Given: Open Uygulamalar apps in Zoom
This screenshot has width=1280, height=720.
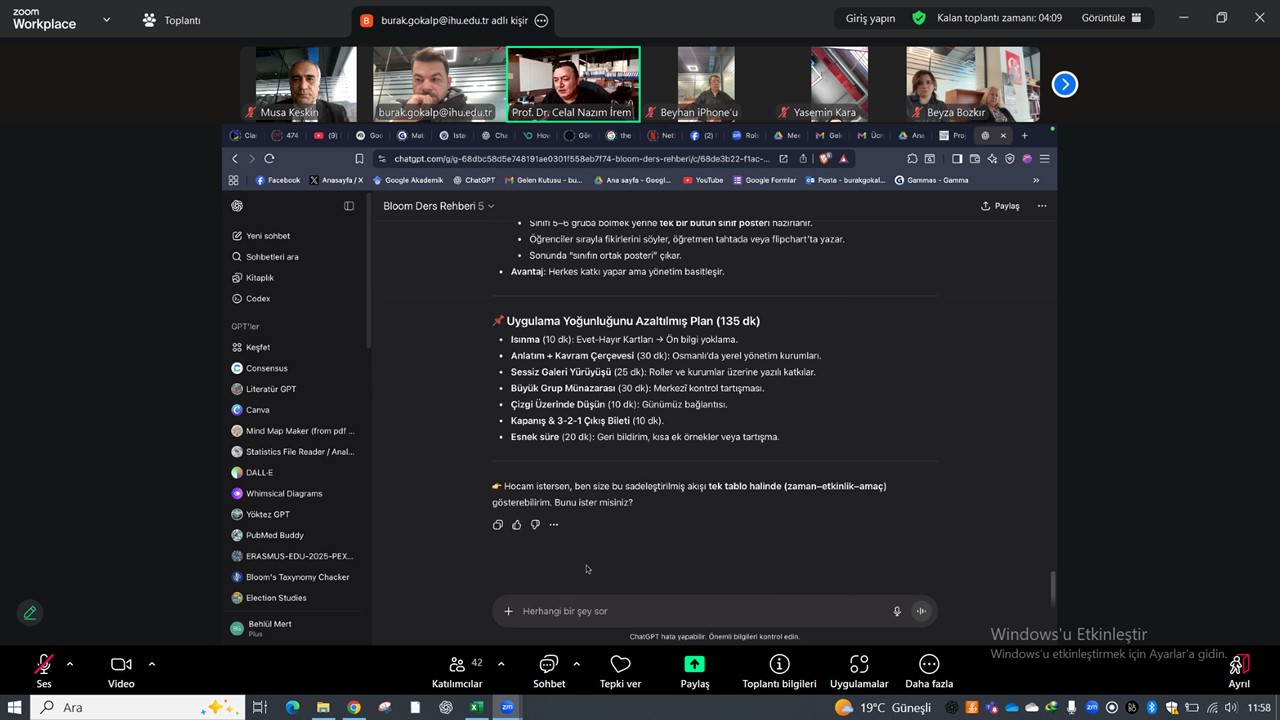Looking at the screenshot, I should 859,671.
